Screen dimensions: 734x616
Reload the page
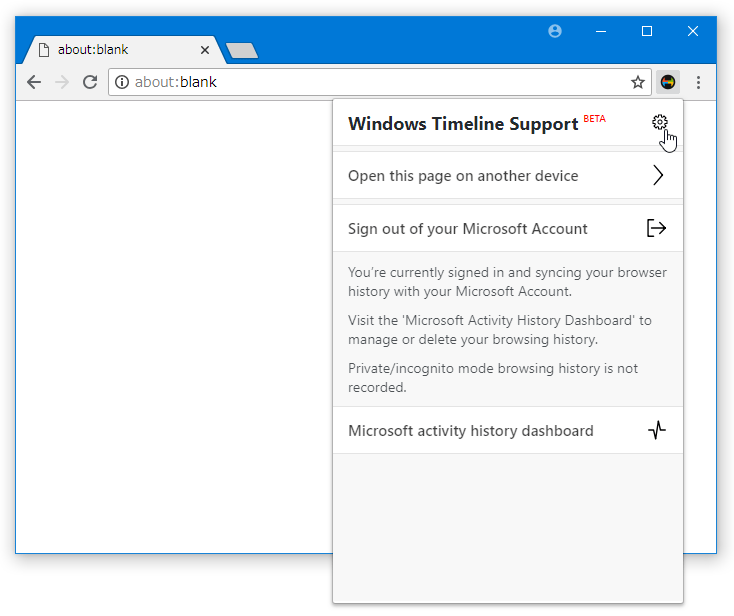coord(90,82)
